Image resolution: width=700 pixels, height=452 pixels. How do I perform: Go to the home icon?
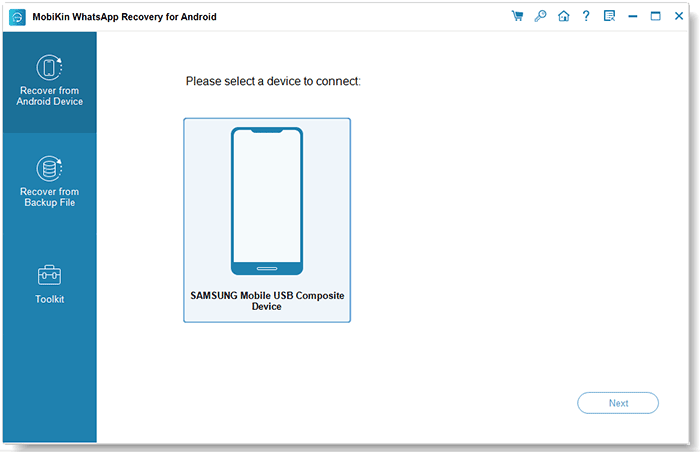coord(563,17)
